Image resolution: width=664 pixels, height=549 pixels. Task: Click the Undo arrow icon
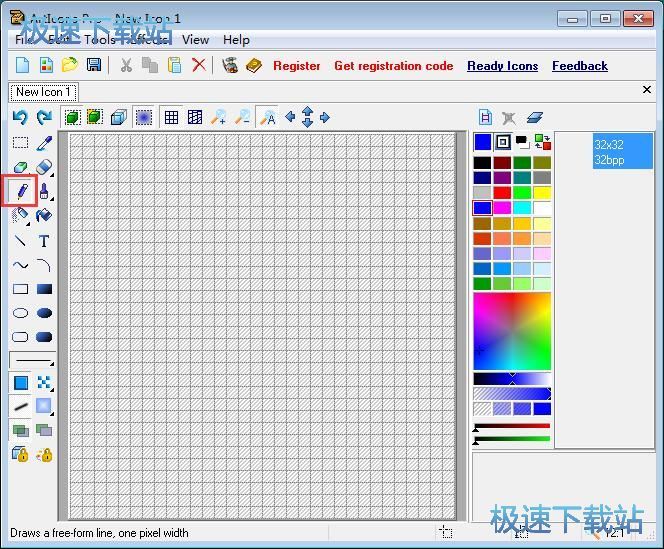click(20, 117)
